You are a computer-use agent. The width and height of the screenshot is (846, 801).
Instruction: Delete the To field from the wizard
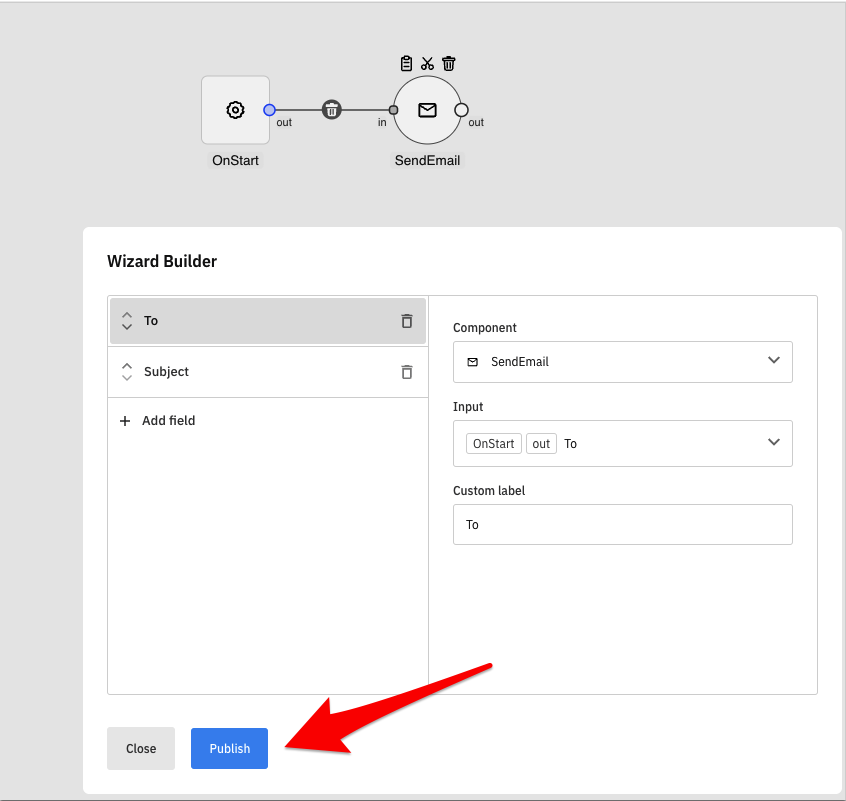pyautogui.click(x=407, y=321)
